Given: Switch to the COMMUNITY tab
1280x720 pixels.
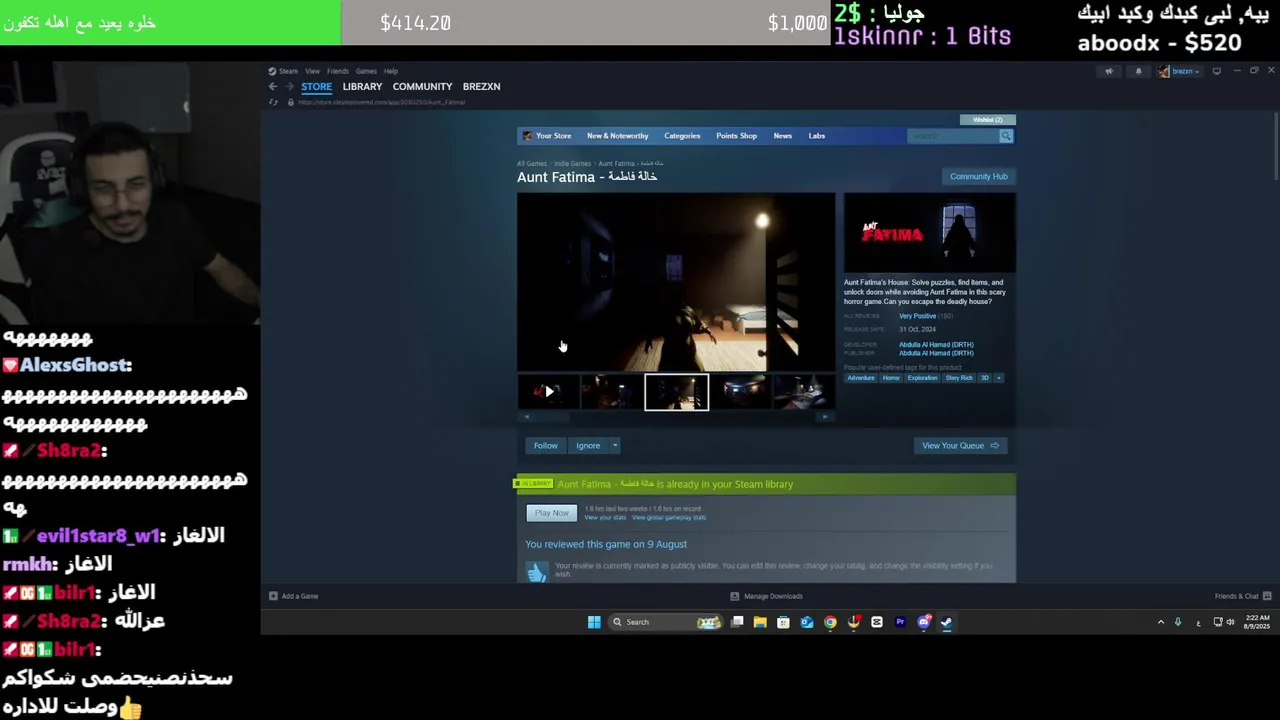Looking at the screenshot, I should tap(422, 87).
